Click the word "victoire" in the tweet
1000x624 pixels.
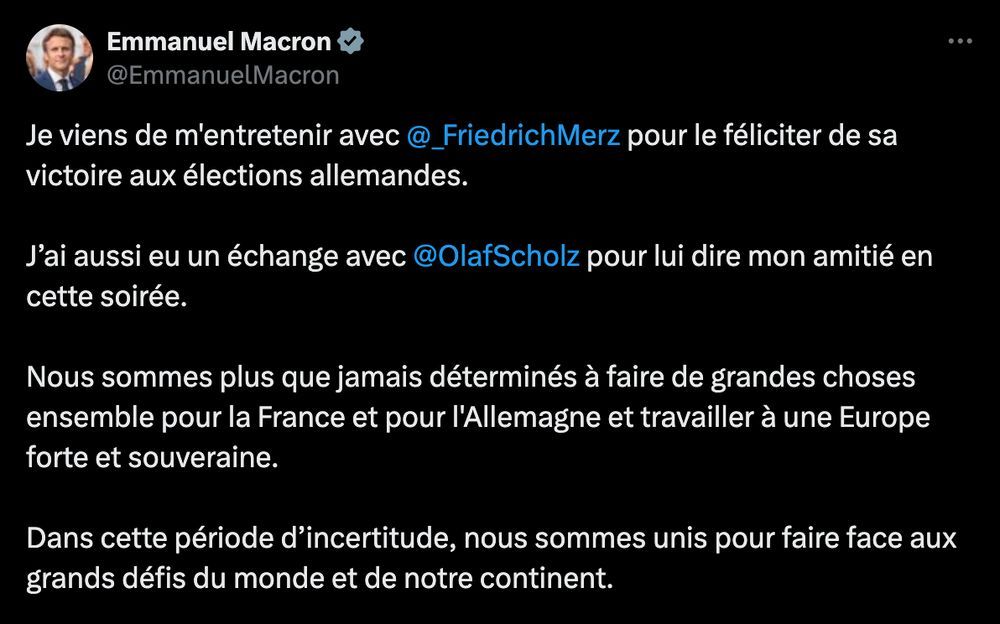[73, 176]
